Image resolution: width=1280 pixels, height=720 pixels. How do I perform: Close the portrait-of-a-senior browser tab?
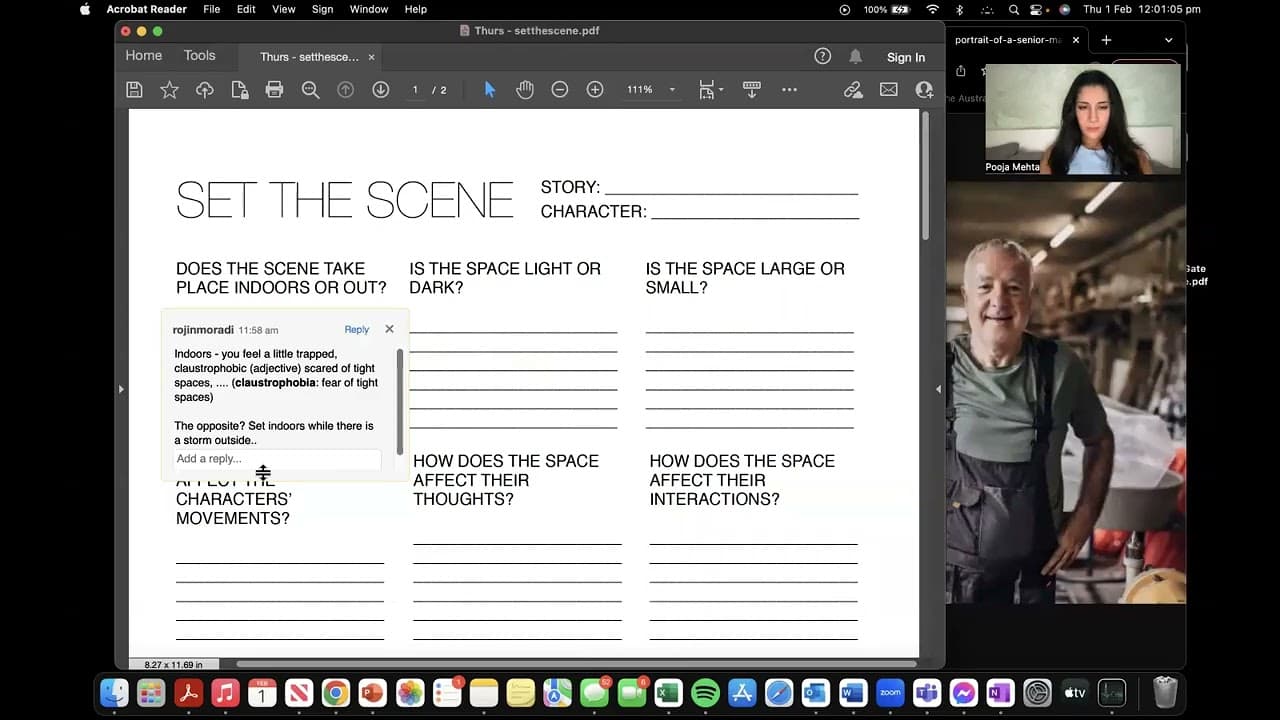tap(1076, 40)
